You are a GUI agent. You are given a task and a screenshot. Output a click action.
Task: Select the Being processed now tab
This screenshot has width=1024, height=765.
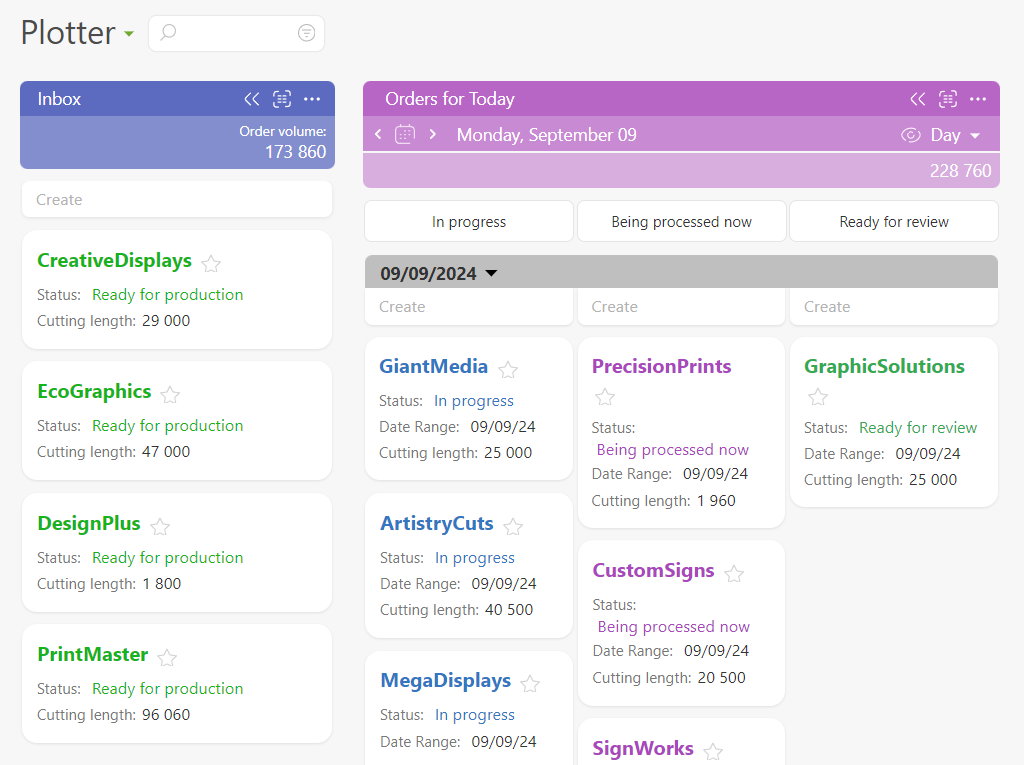click(681, 221)
